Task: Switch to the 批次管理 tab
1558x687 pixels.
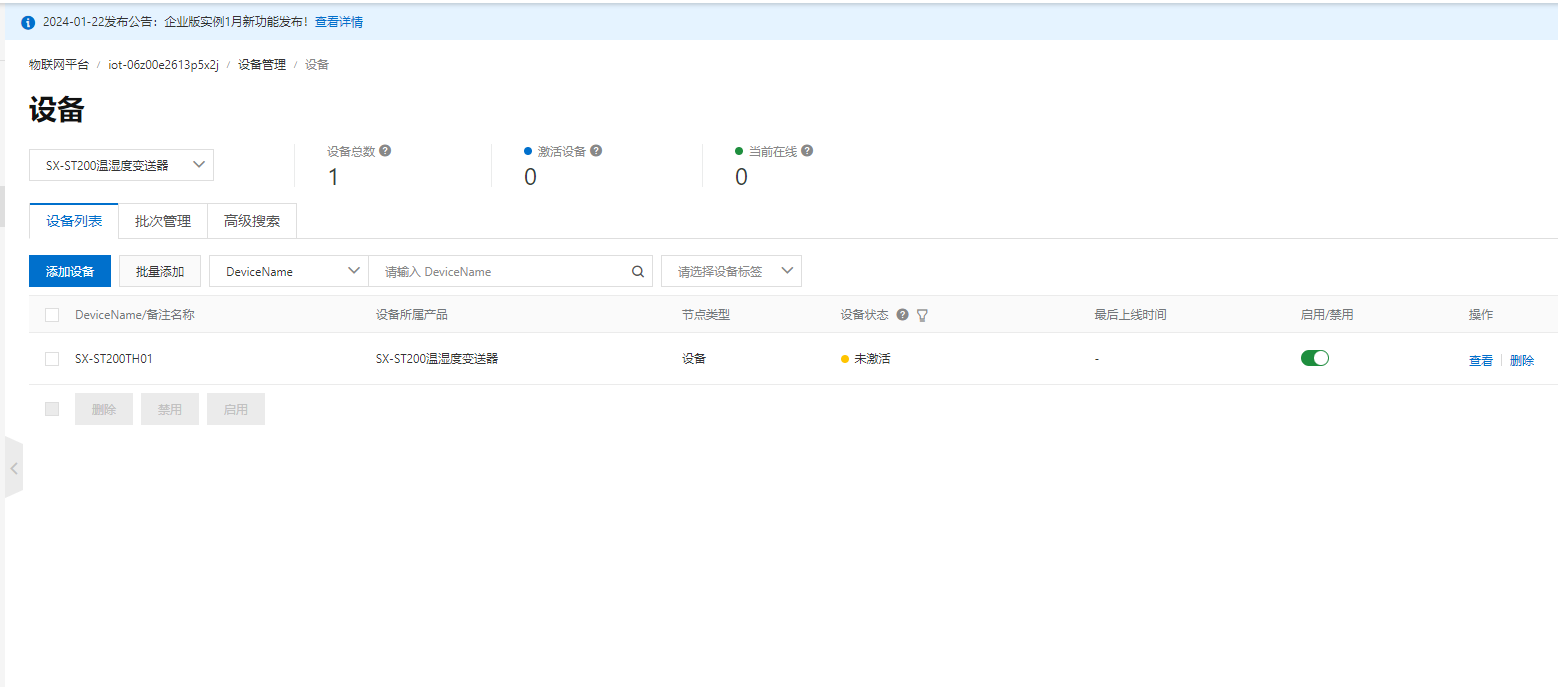Action: coord(163,221)
